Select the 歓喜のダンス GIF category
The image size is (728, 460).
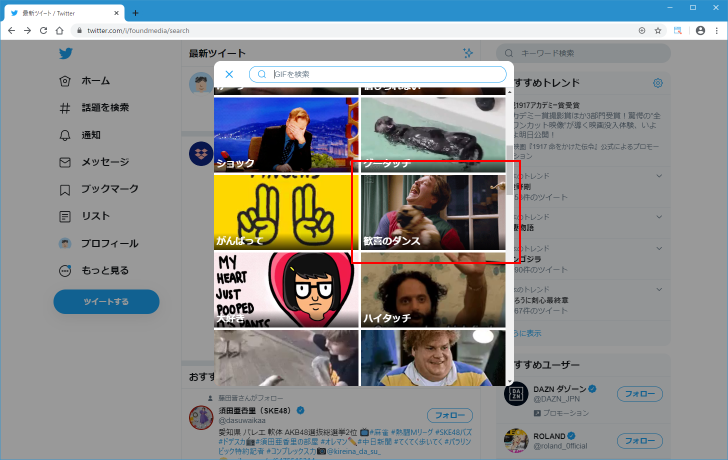pos(433,212)
